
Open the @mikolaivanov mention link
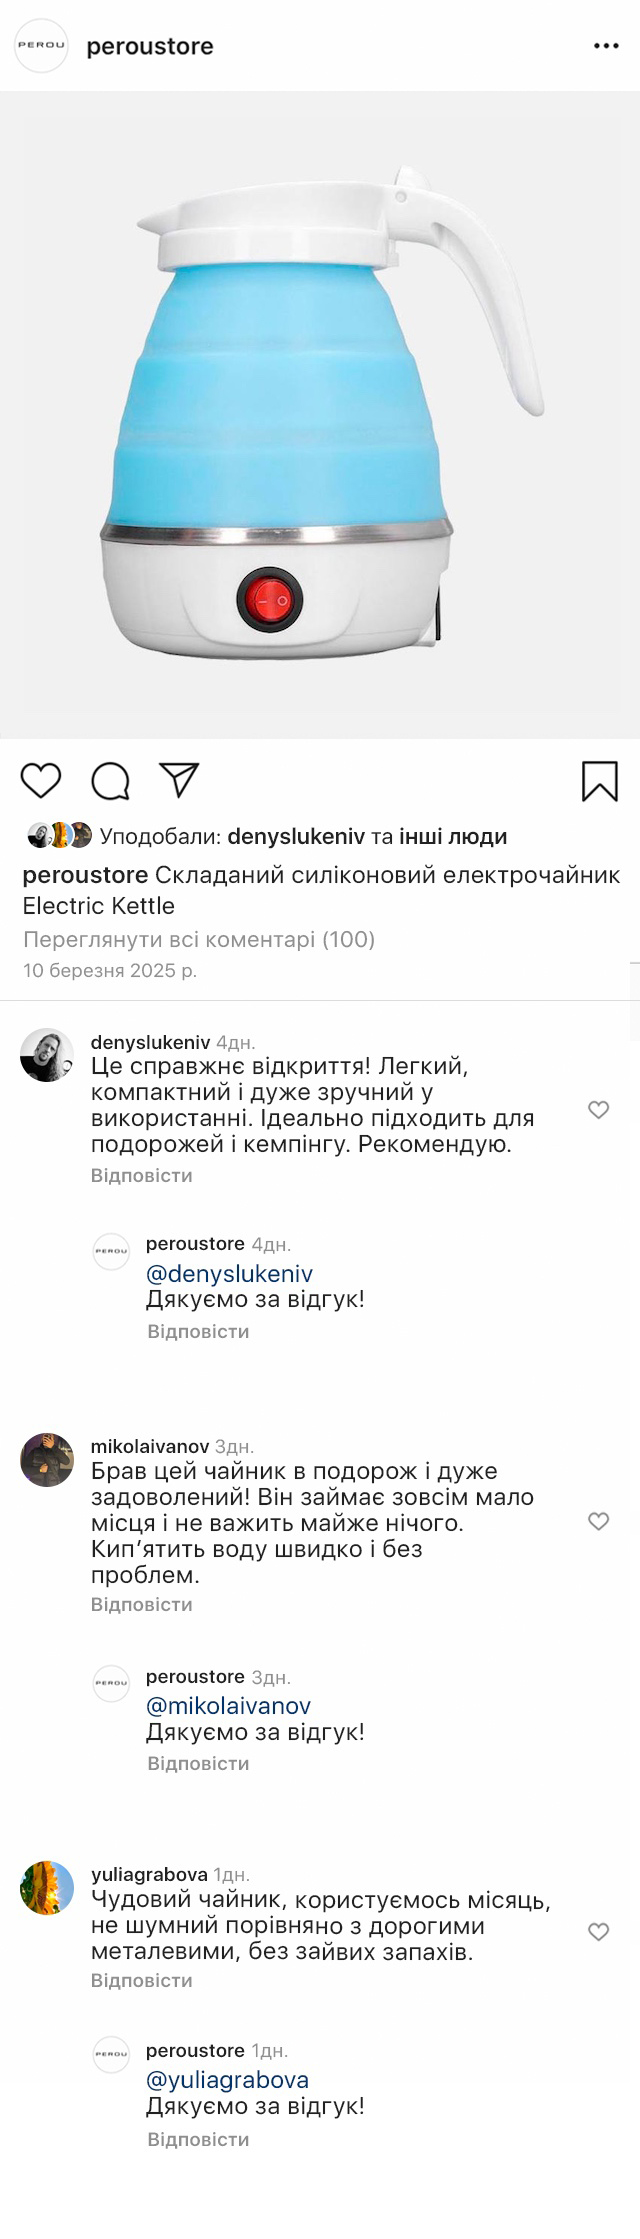228,1705
